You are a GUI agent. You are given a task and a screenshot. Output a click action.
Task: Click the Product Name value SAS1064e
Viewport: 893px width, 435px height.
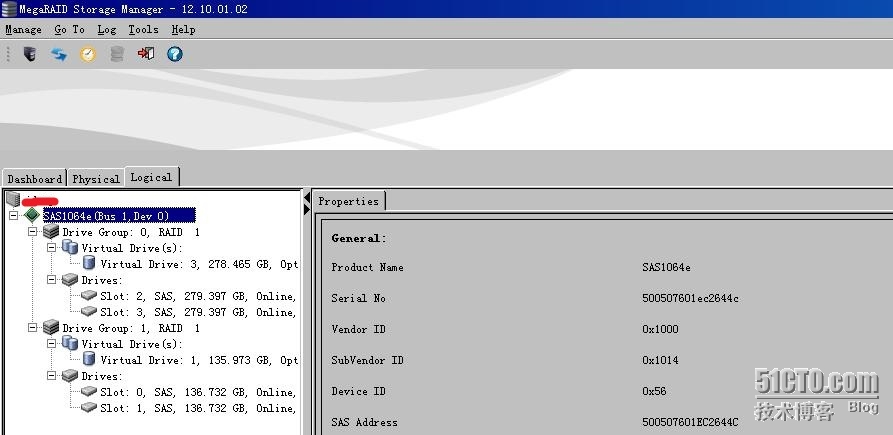click(666, 267)
